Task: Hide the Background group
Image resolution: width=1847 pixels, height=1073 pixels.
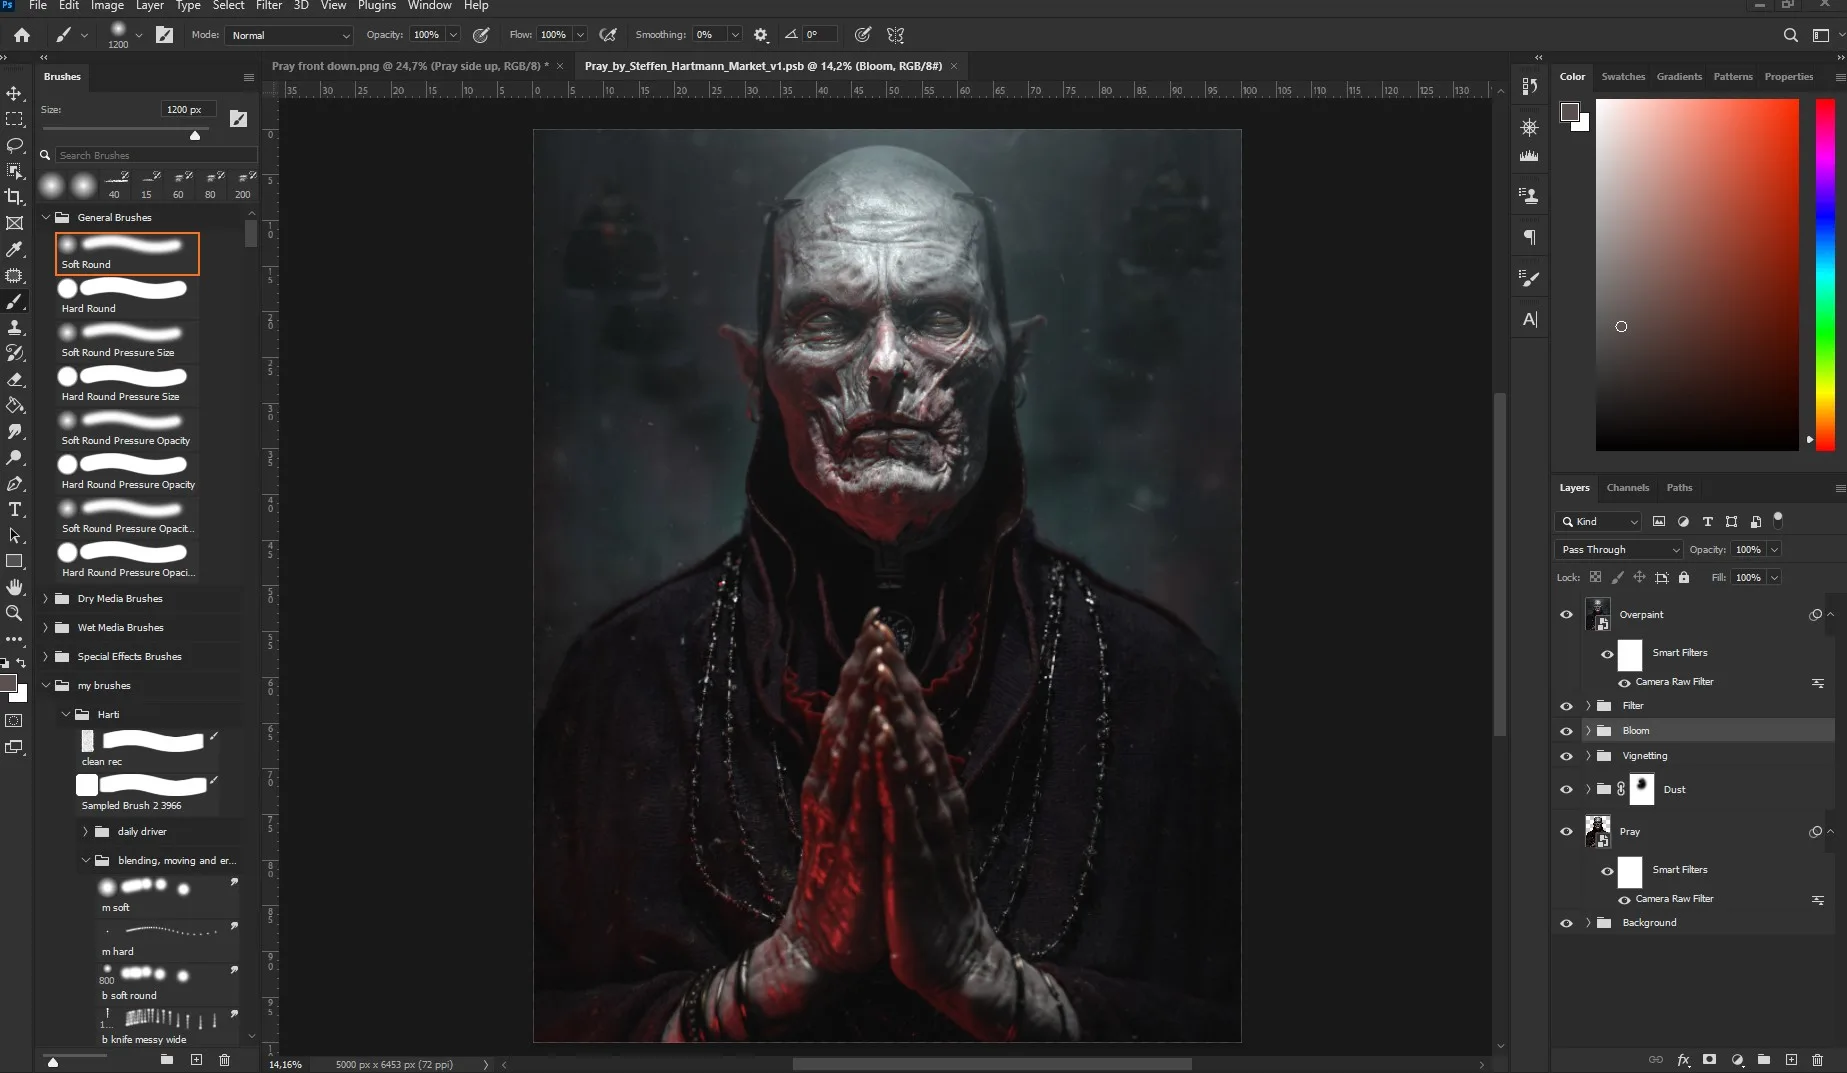Action: pos(1566,922)
